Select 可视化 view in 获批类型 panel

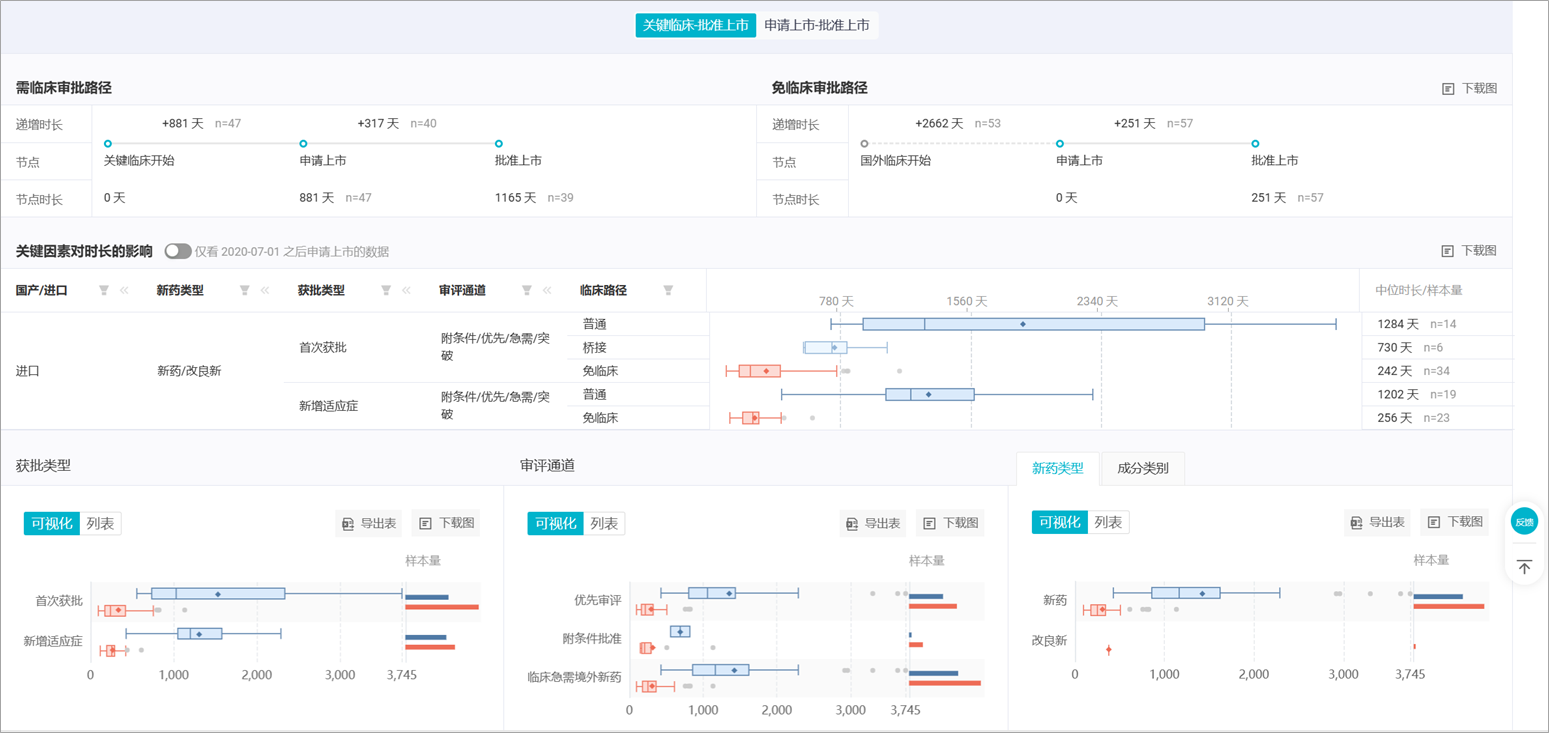coord(52,523)
